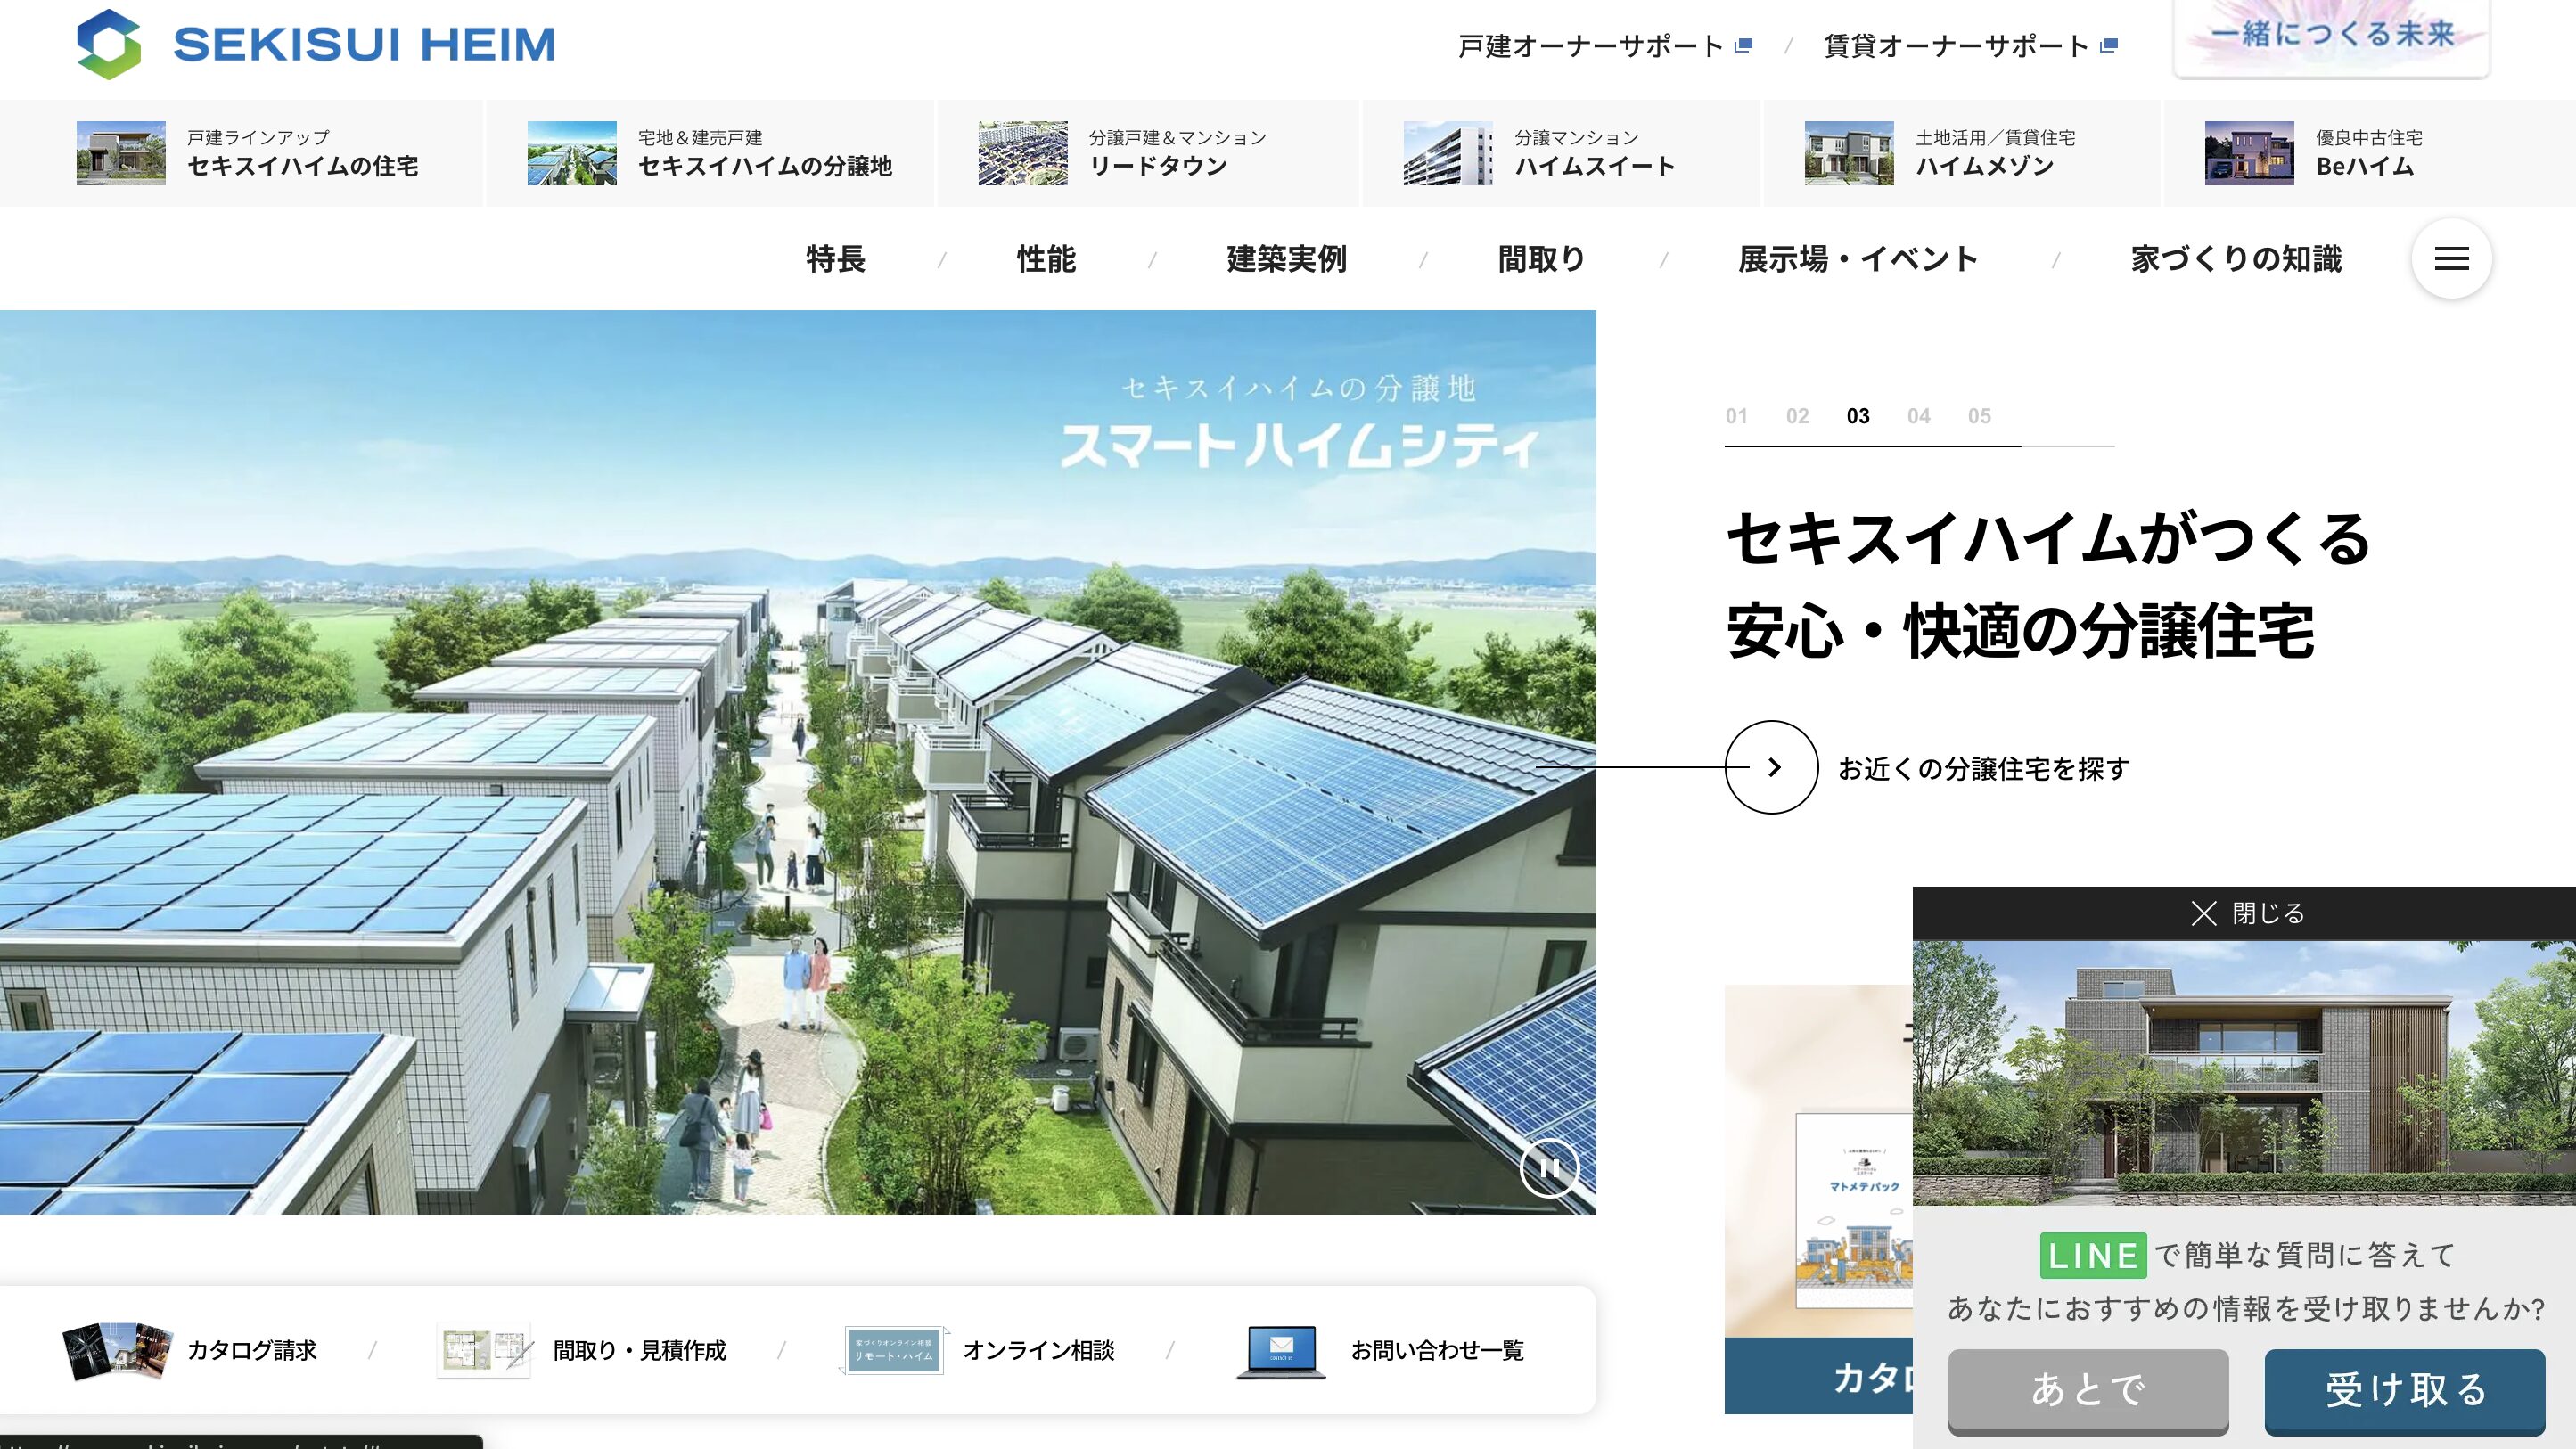
Task: Open 賃貸オーナーサポート link
Action: (1956, 46)
